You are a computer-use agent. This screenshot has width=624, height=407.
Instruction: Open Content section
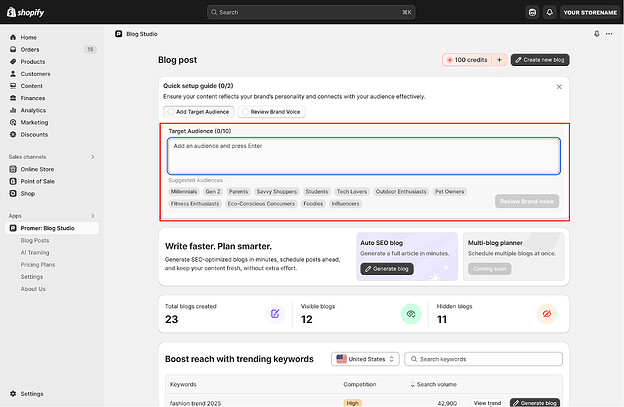[x=31, y=86]
